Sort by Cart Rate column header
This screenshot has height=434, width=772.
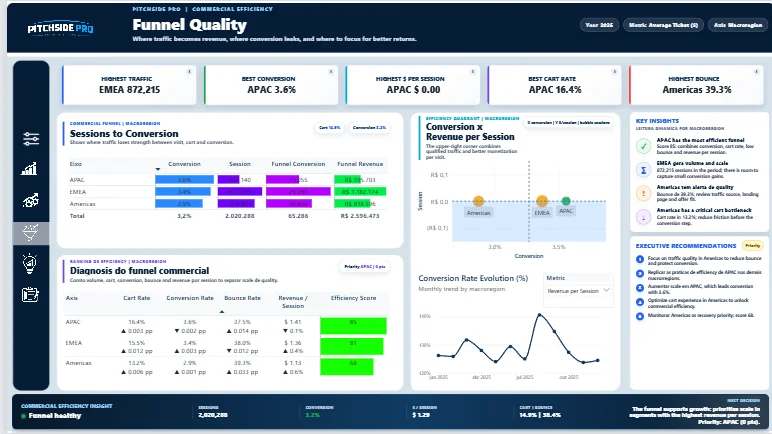[136, 298]
